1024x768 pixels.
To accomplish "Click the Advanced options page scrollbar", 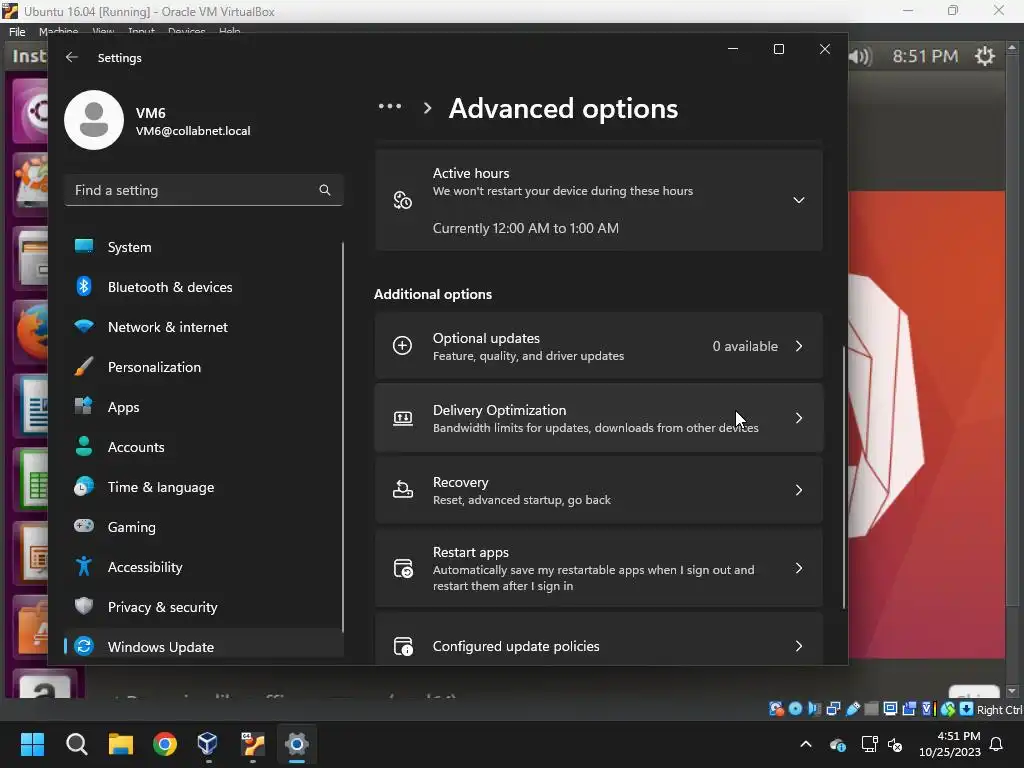I will pos(843,477).
